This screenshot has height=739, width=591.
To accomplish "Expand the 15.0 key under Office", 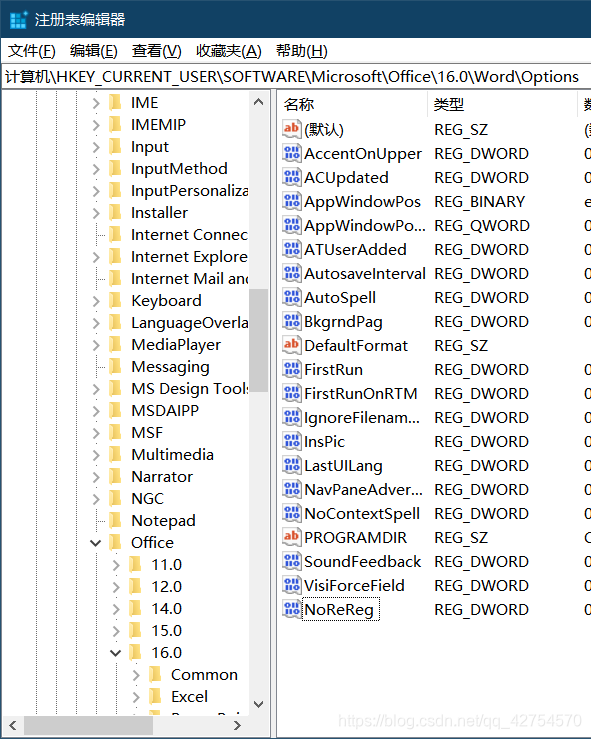I will [x=115, y=631].
